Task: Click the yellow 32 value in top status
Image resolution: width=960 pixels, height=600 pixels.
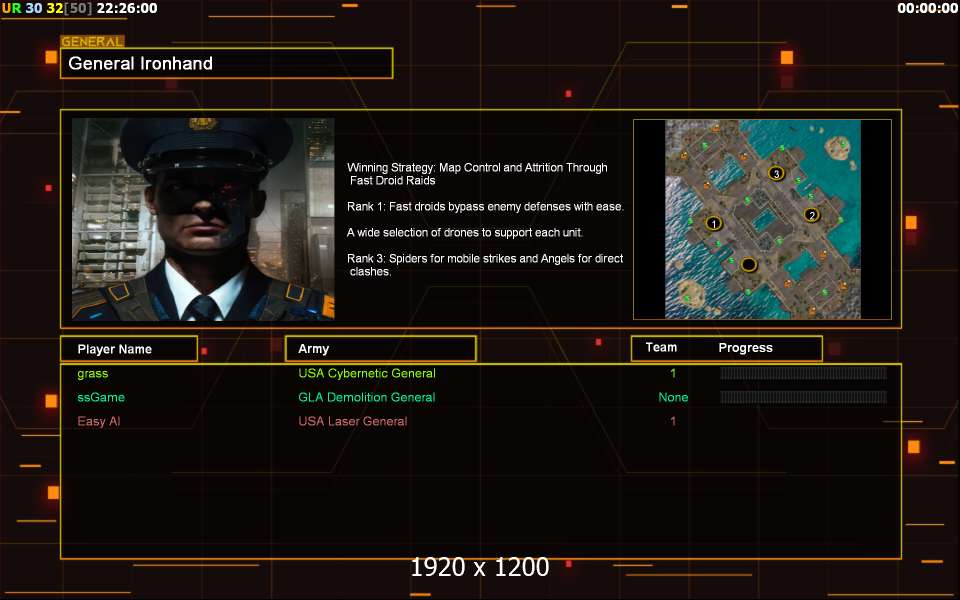Action: 54,8
